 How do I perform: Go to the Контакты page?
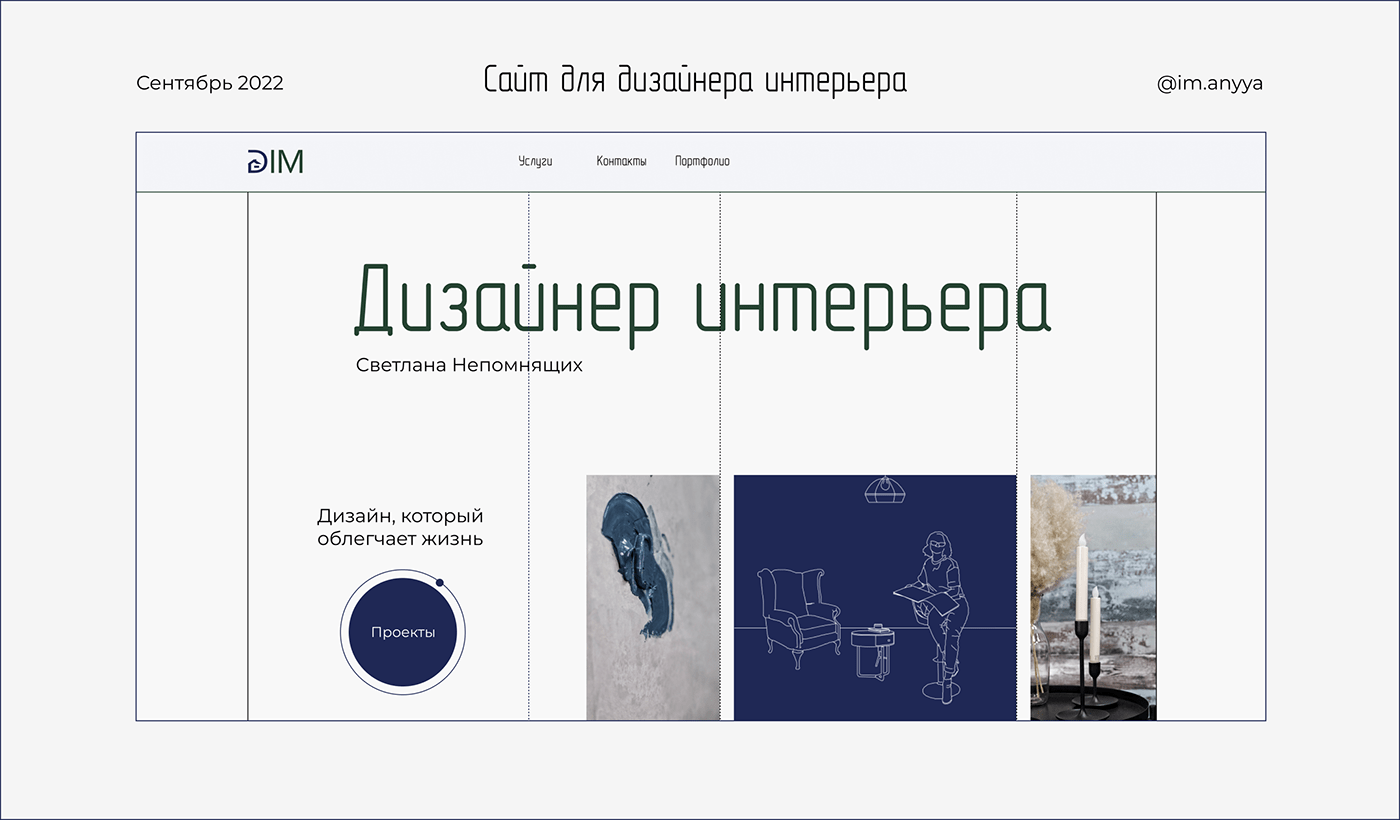[621, 161]
